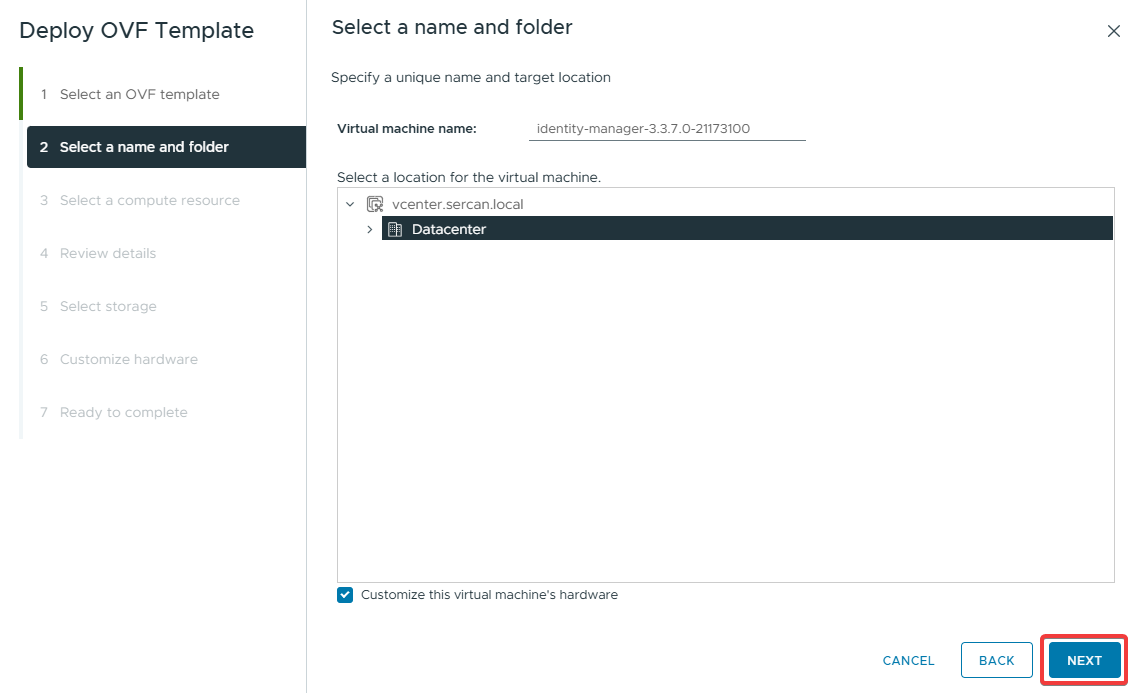Click the BACK button
Screen dimensions: 1139x693
coord(996,660)
